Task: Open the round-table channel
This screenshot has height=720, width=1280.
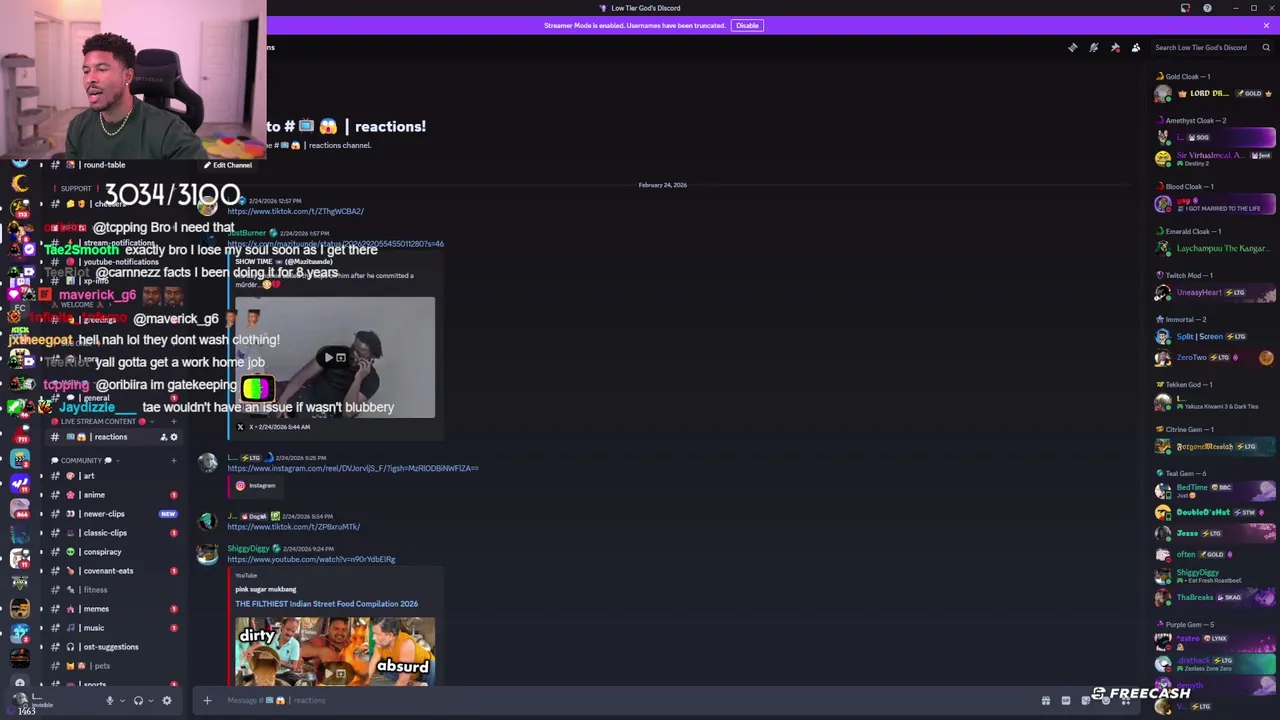Action: pos(115,165)
